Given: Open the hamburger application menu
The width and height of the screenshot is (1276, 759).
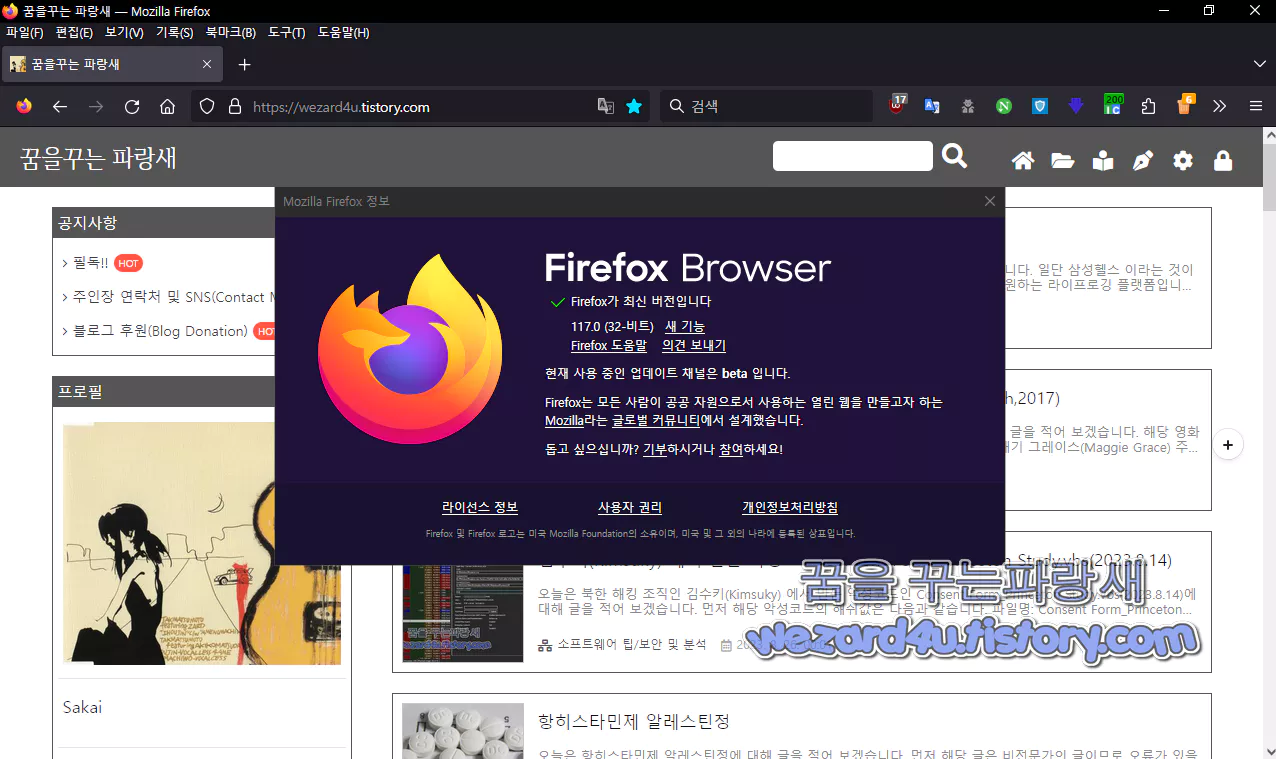Looking at the screenshot, I should coord(1255,106).
